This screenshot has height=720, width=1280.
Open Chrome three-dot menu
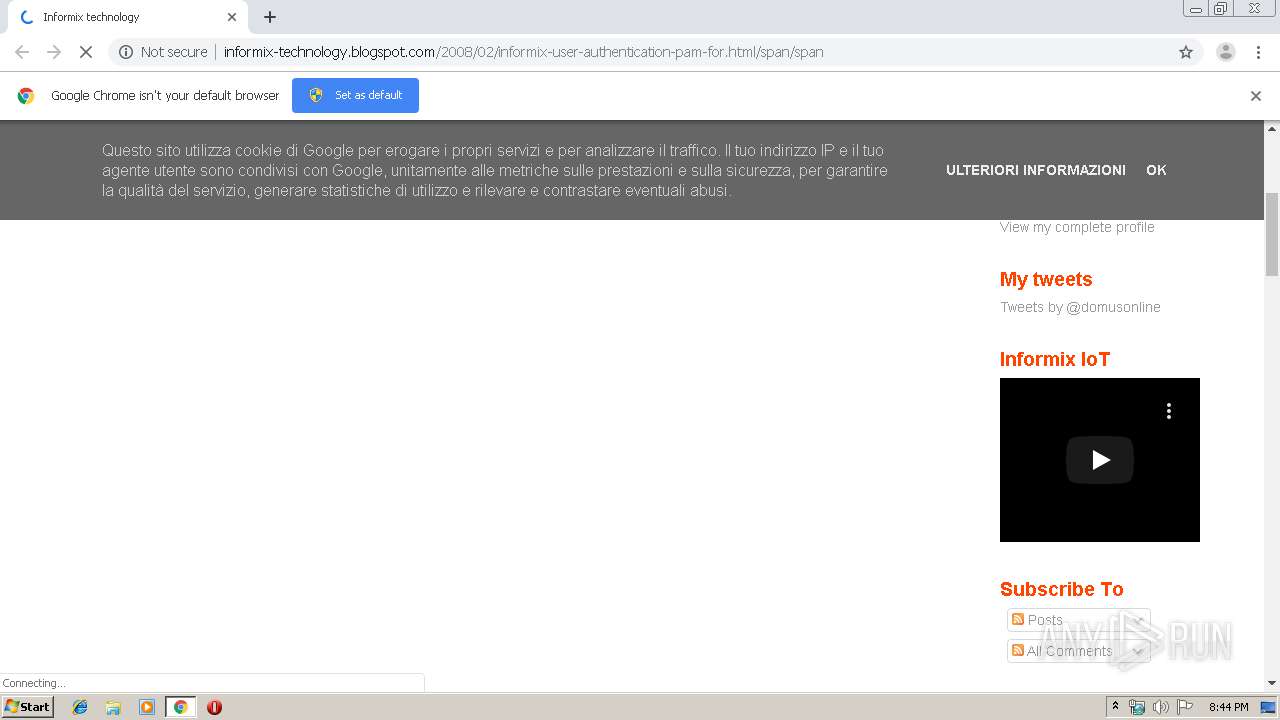pos(1259,52)
